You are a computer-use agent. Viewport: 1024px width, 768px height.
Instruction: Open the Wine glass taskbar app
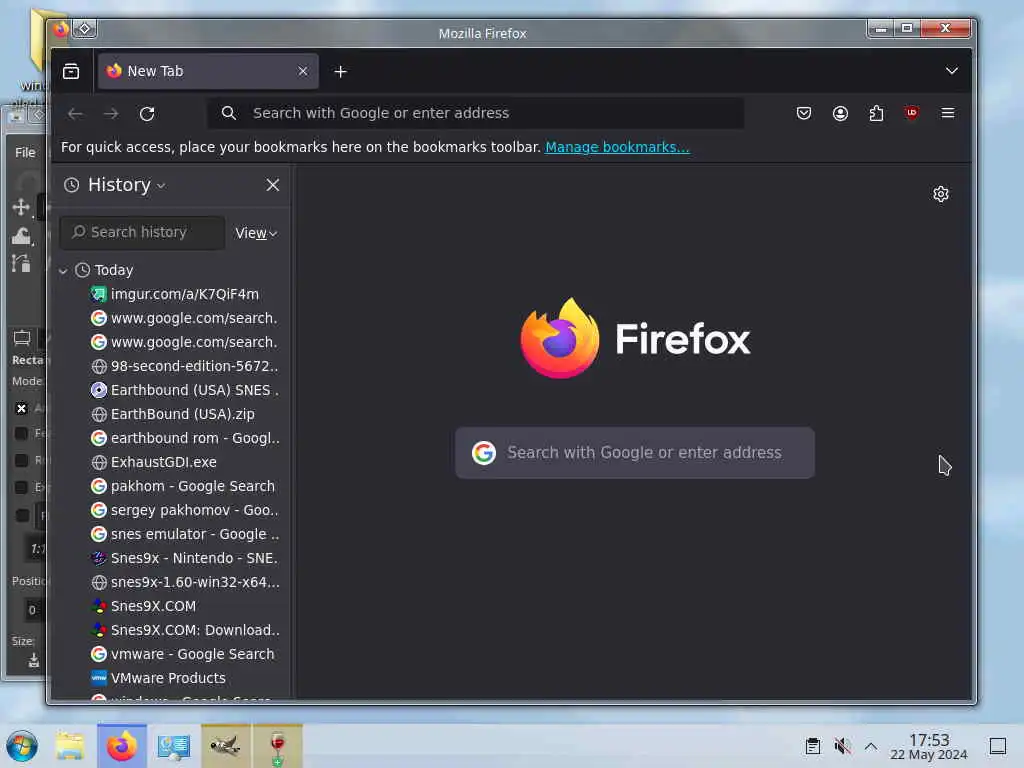278,746
